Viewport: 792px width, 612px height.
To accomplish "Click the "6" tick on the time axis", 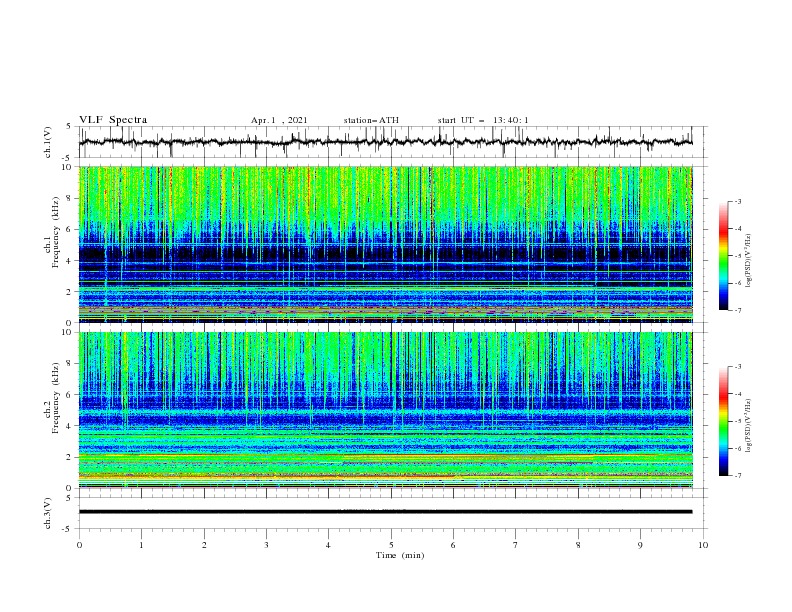I will [x=453, y=545].
